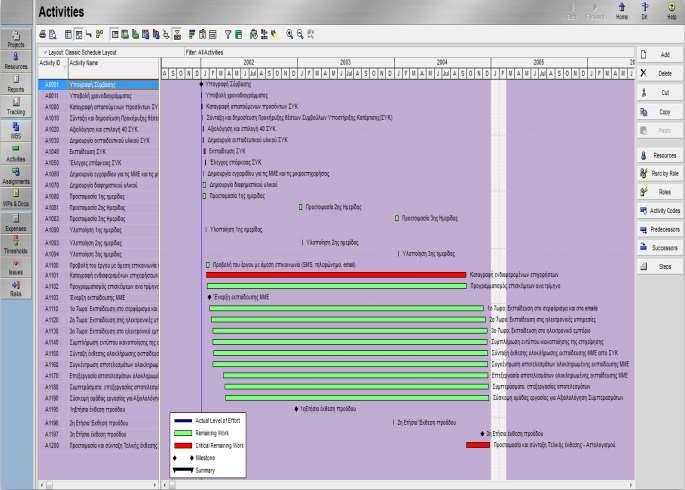Open the Projects sidebar view
This screenshot has height=490, width=685.
point(16,40)
